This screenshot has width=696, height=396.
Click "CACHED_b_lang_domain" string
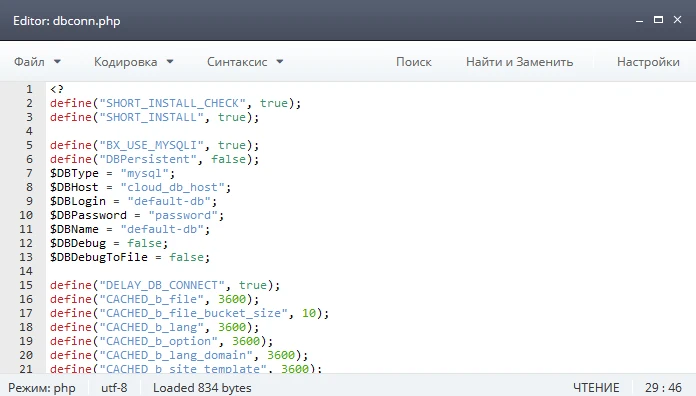(176, 355)
